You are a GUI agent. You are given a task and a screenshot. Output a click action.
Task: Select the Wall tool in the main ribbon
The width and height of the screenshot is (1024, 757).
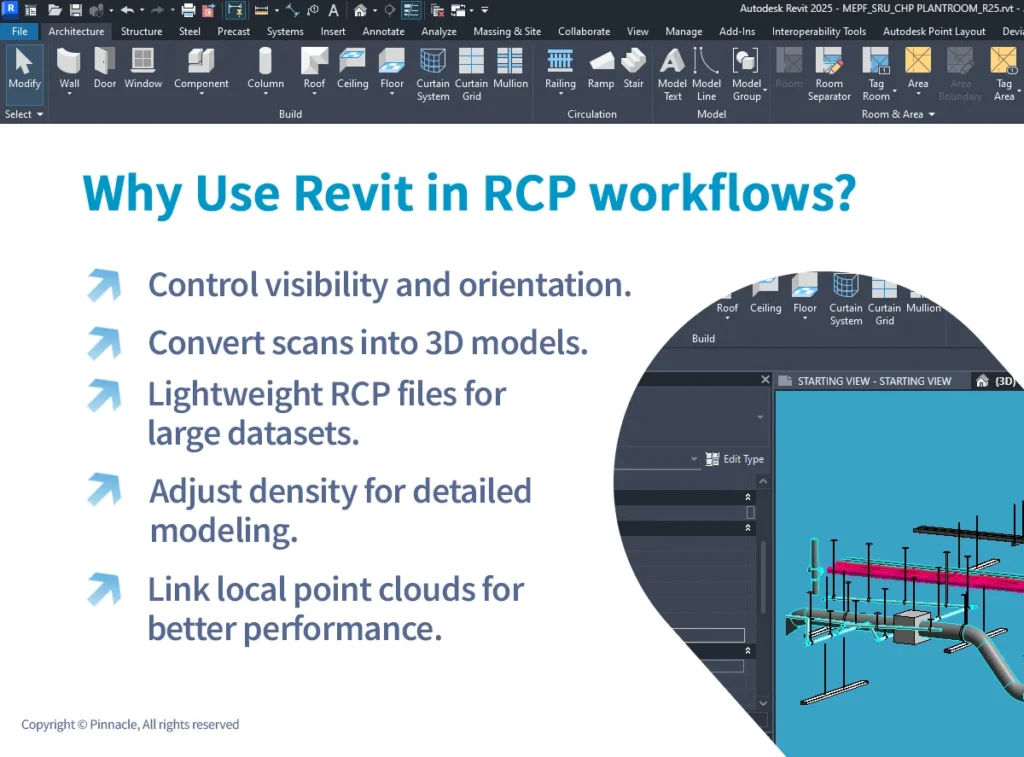(x=69, y=70)
